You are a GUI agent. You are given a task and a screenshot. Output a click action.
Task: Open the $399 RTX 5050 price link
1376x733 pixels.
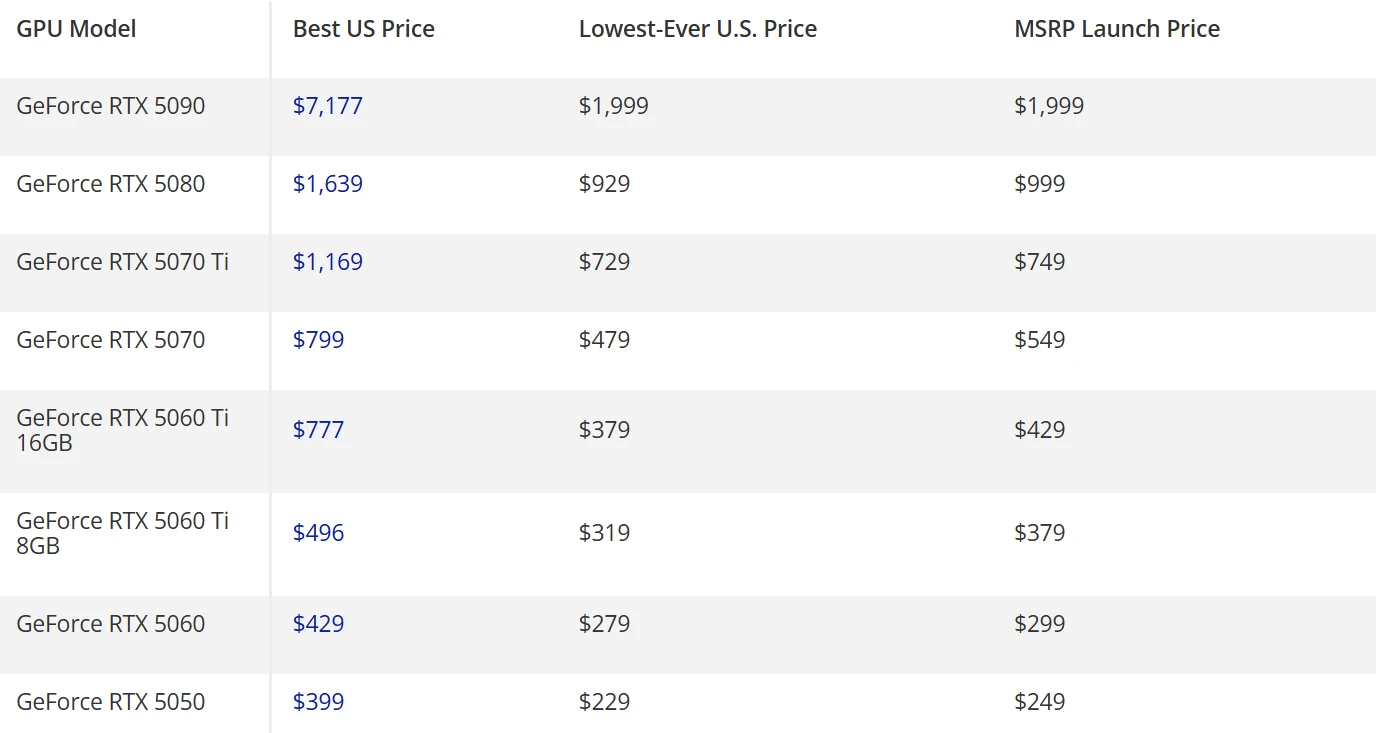[318, 702]
